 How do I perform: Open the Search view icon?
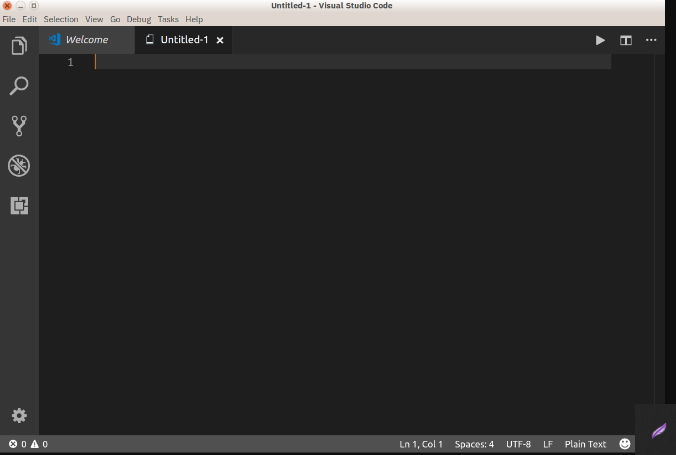coord(19,85)
